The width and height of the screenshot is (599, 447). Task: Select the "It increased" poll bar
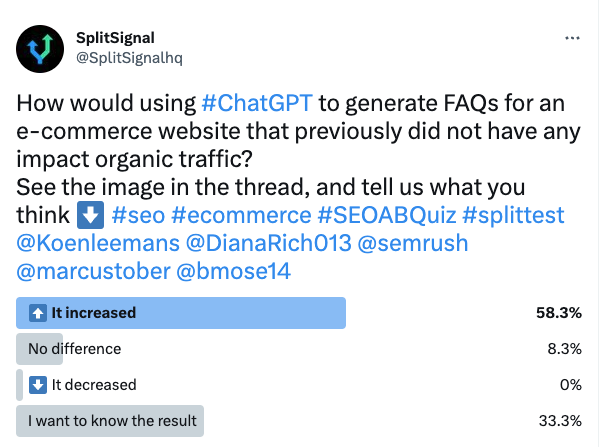click(x=181, y=313)
